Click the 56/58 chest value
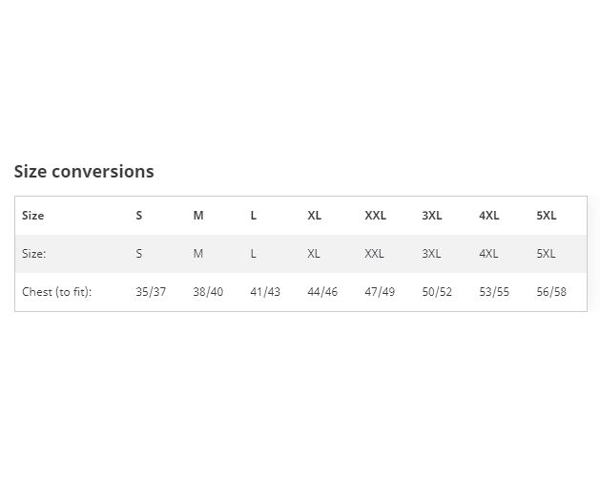Screen dimensions: 600x481 point(551,292)
